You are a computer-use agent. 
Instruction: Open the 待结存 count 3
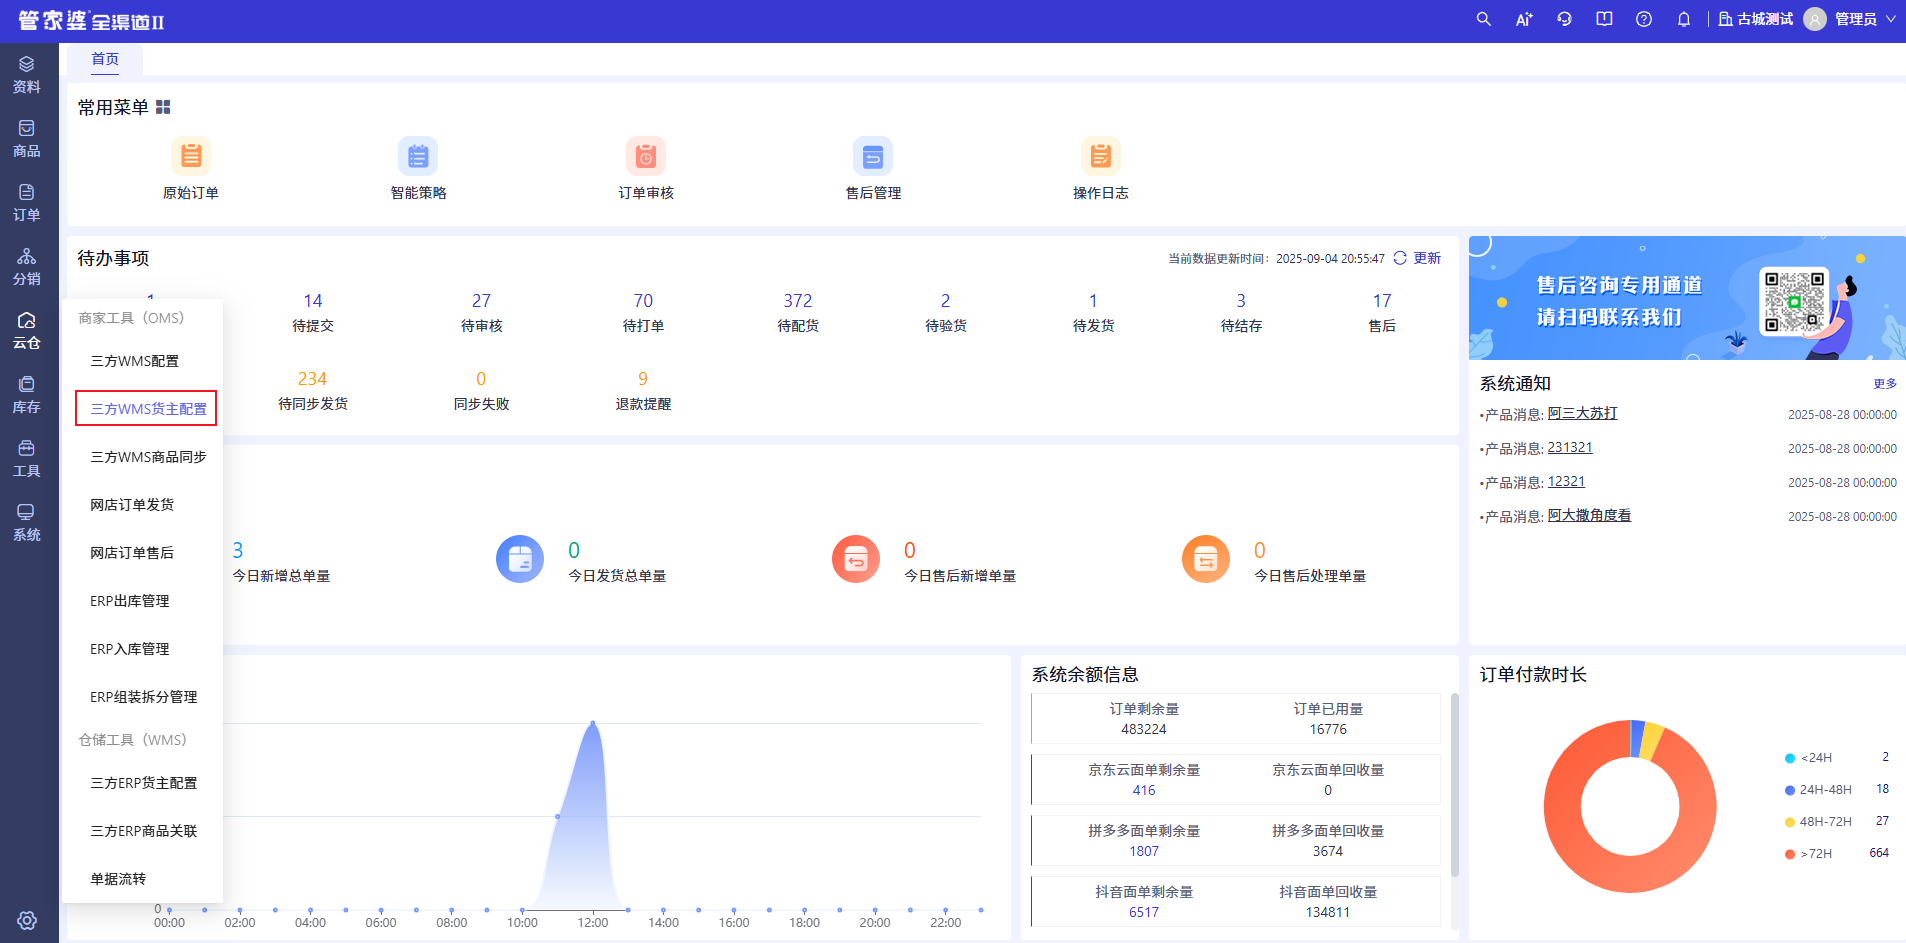pos(1241,301)
